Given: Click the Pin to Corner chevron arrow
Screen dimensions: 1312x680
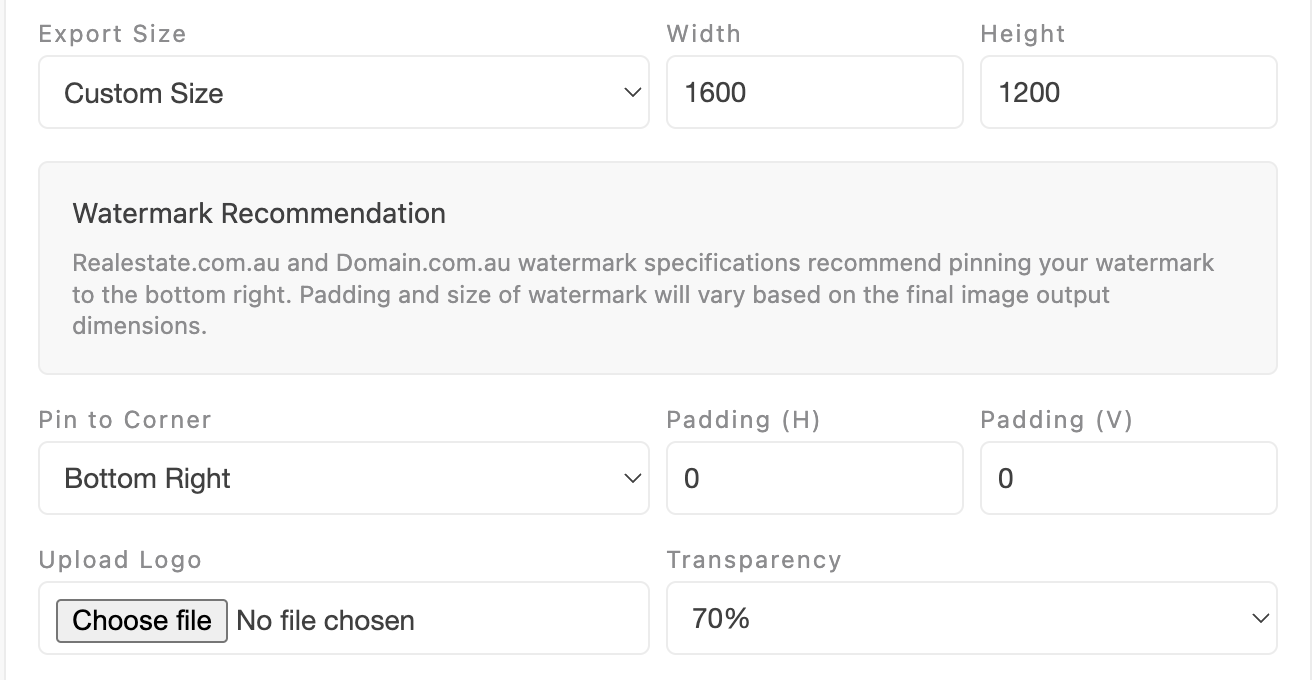Looking at the screenshot, I should coord(632,479).
